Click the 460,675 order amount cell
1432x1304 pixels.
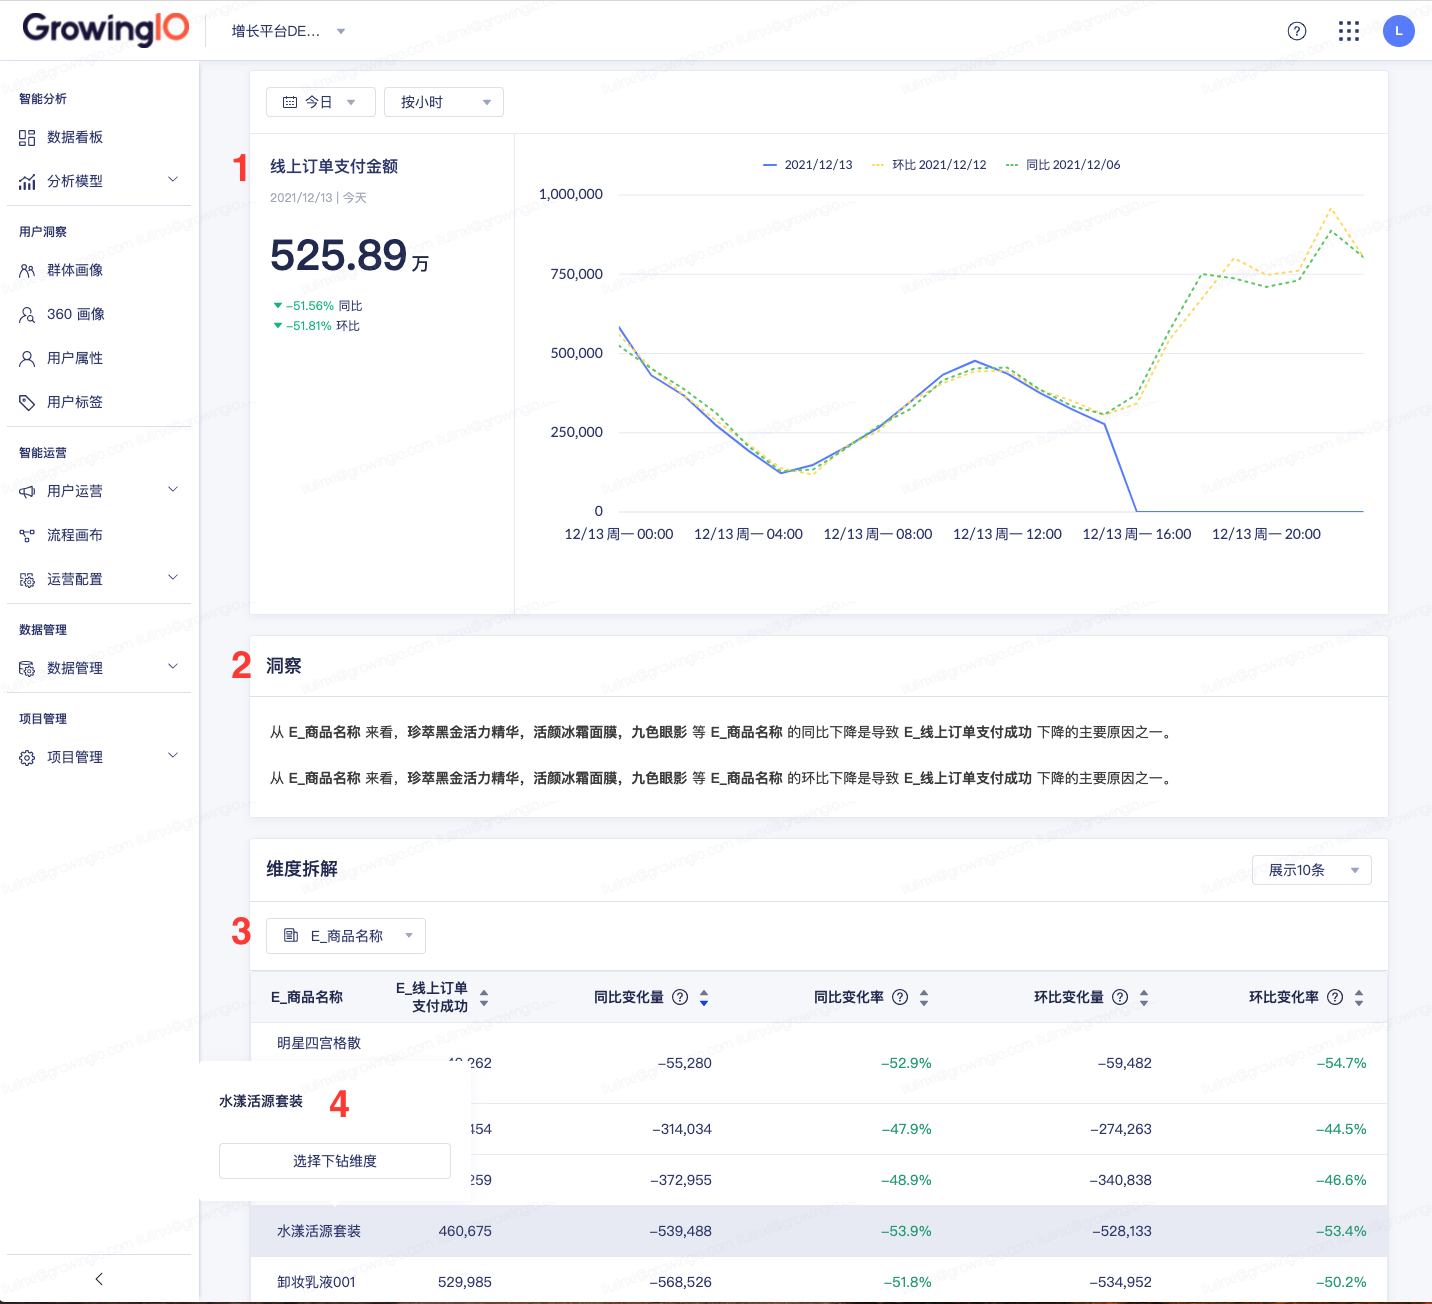click(x=465, y=1231)
